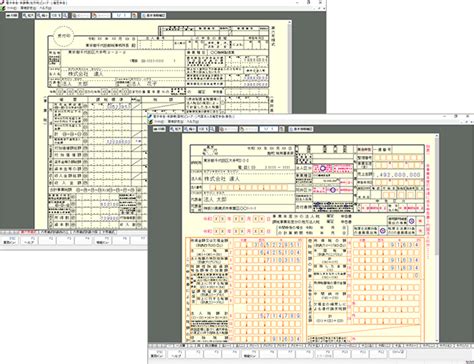Open the zoom percentage dropdown in back window
This screenshot has height=364, width=474.
(56, 15)
